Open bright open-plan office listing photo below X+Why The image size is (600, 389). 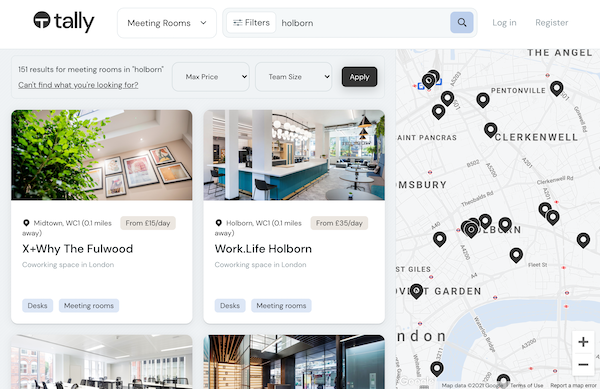click(x=102, y=362)
